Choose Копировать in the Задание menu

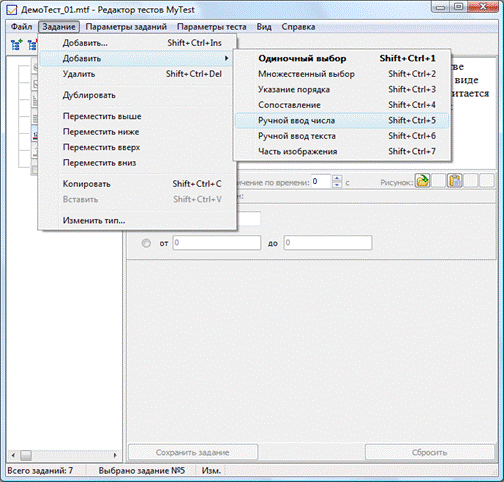pyautogui.click(x=137, y=184)
